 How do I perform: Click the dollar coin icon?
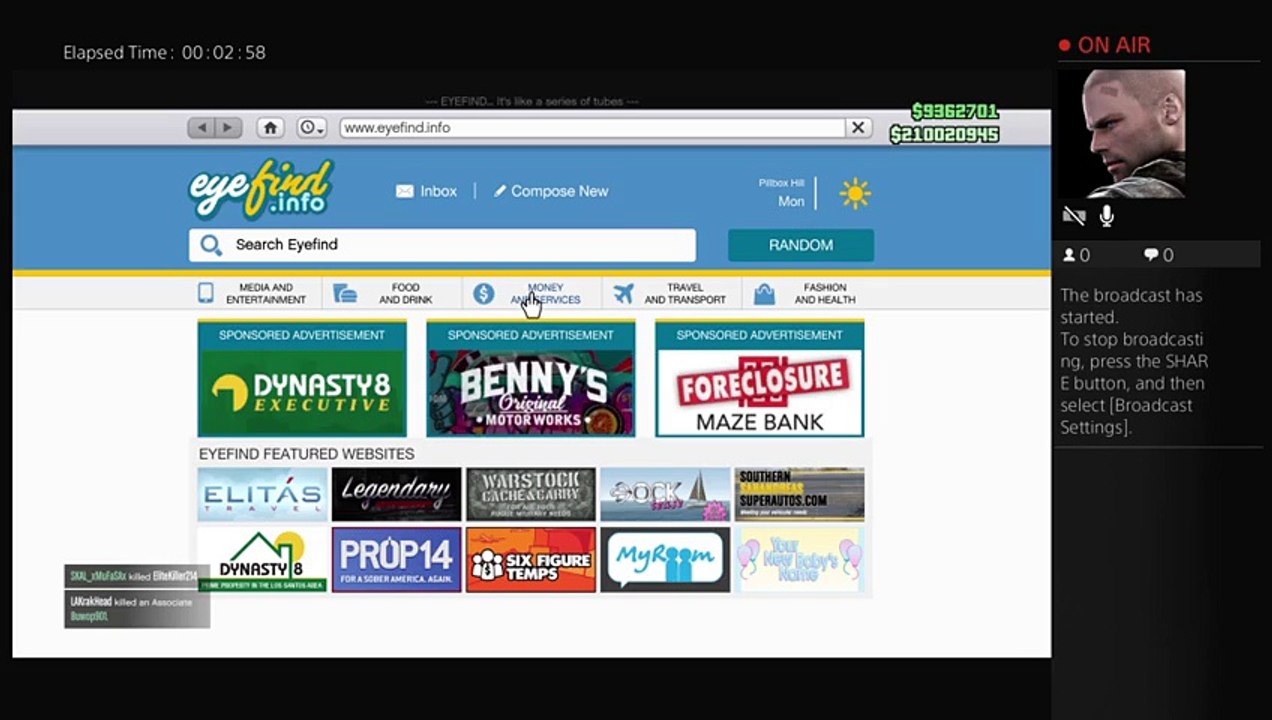[484, 293]
